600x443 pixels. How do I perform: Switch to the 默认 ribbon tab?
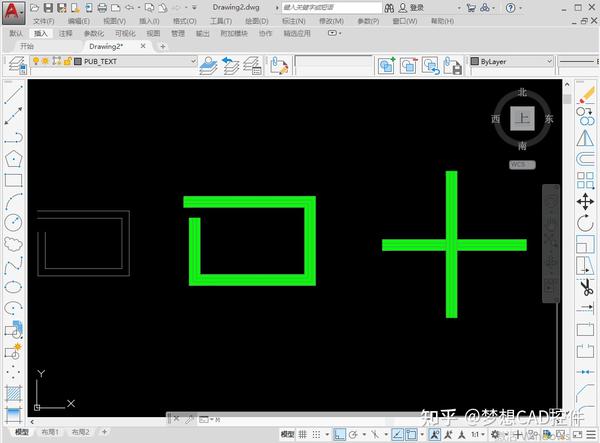point(16,34)
